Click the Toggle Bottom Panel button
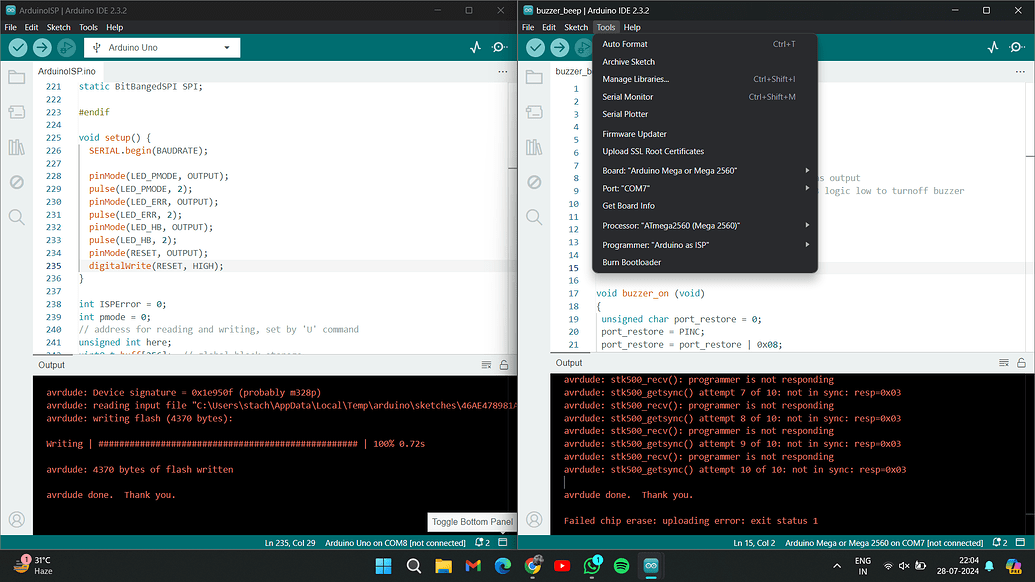 pos(472,521)
